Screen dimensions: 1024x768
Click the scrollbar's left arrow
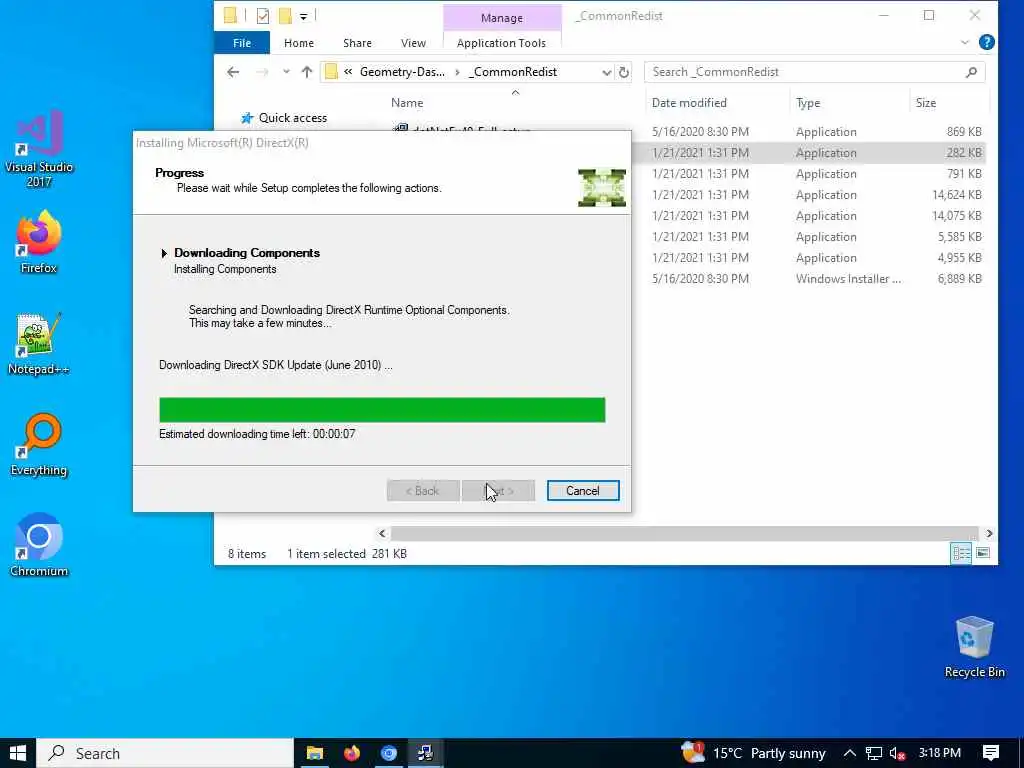pyautogui.click(x=382, y=533)
